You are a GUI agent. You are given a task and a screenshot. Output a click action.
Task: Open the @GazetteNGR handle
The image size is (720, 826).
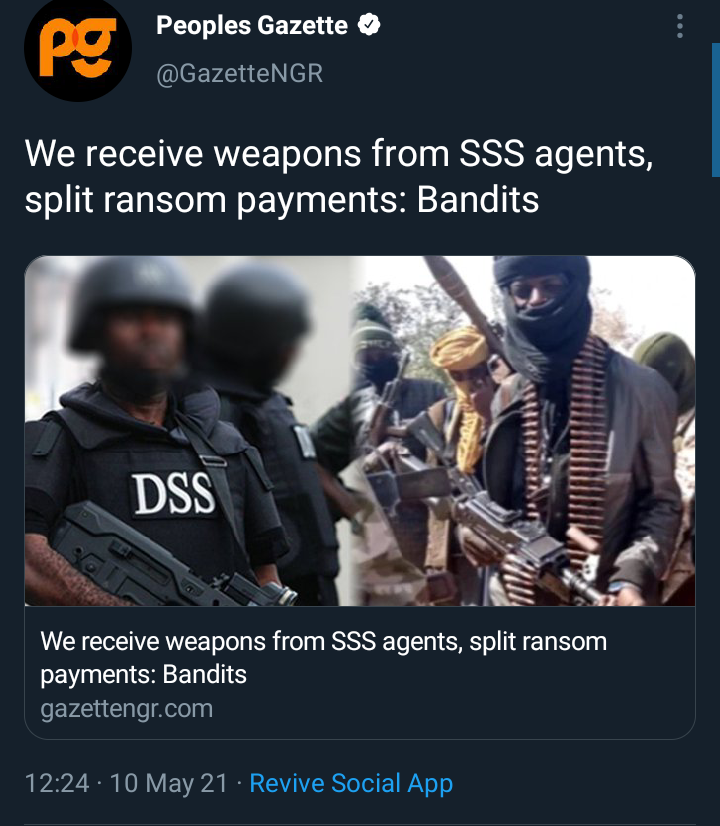pos(239,73)
